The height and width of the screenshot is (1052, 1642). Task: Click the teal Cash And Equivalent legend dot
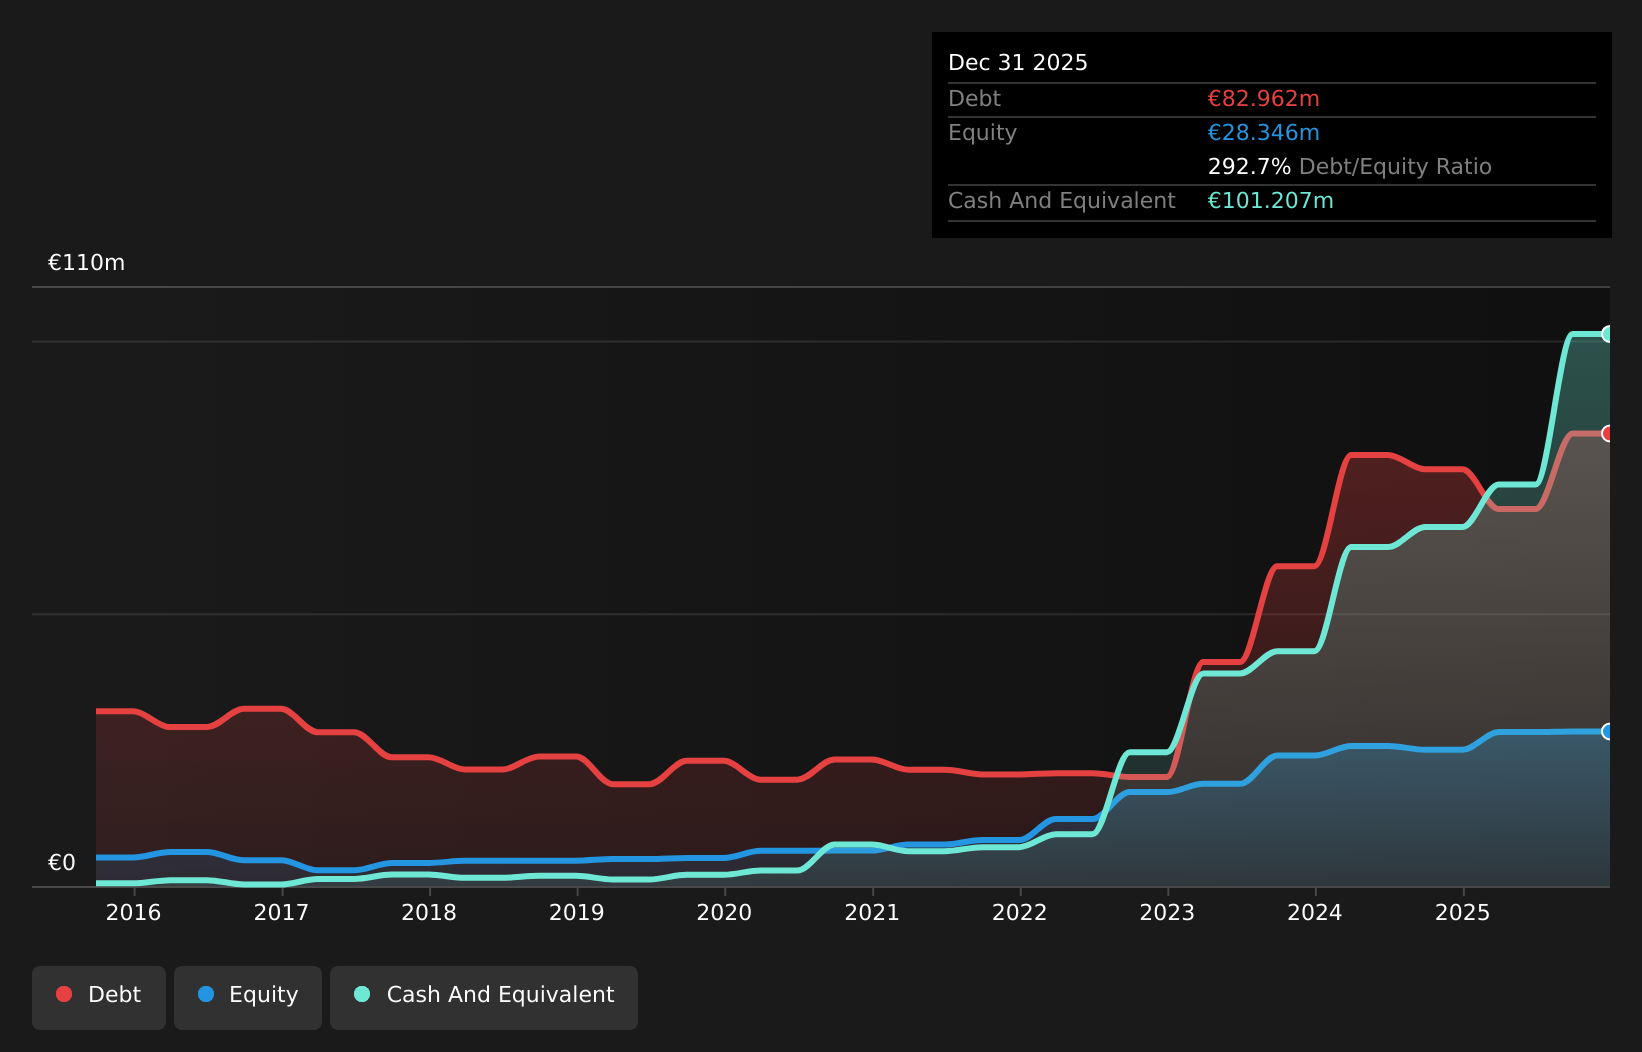pyautogui.click(x=362, y=994)
